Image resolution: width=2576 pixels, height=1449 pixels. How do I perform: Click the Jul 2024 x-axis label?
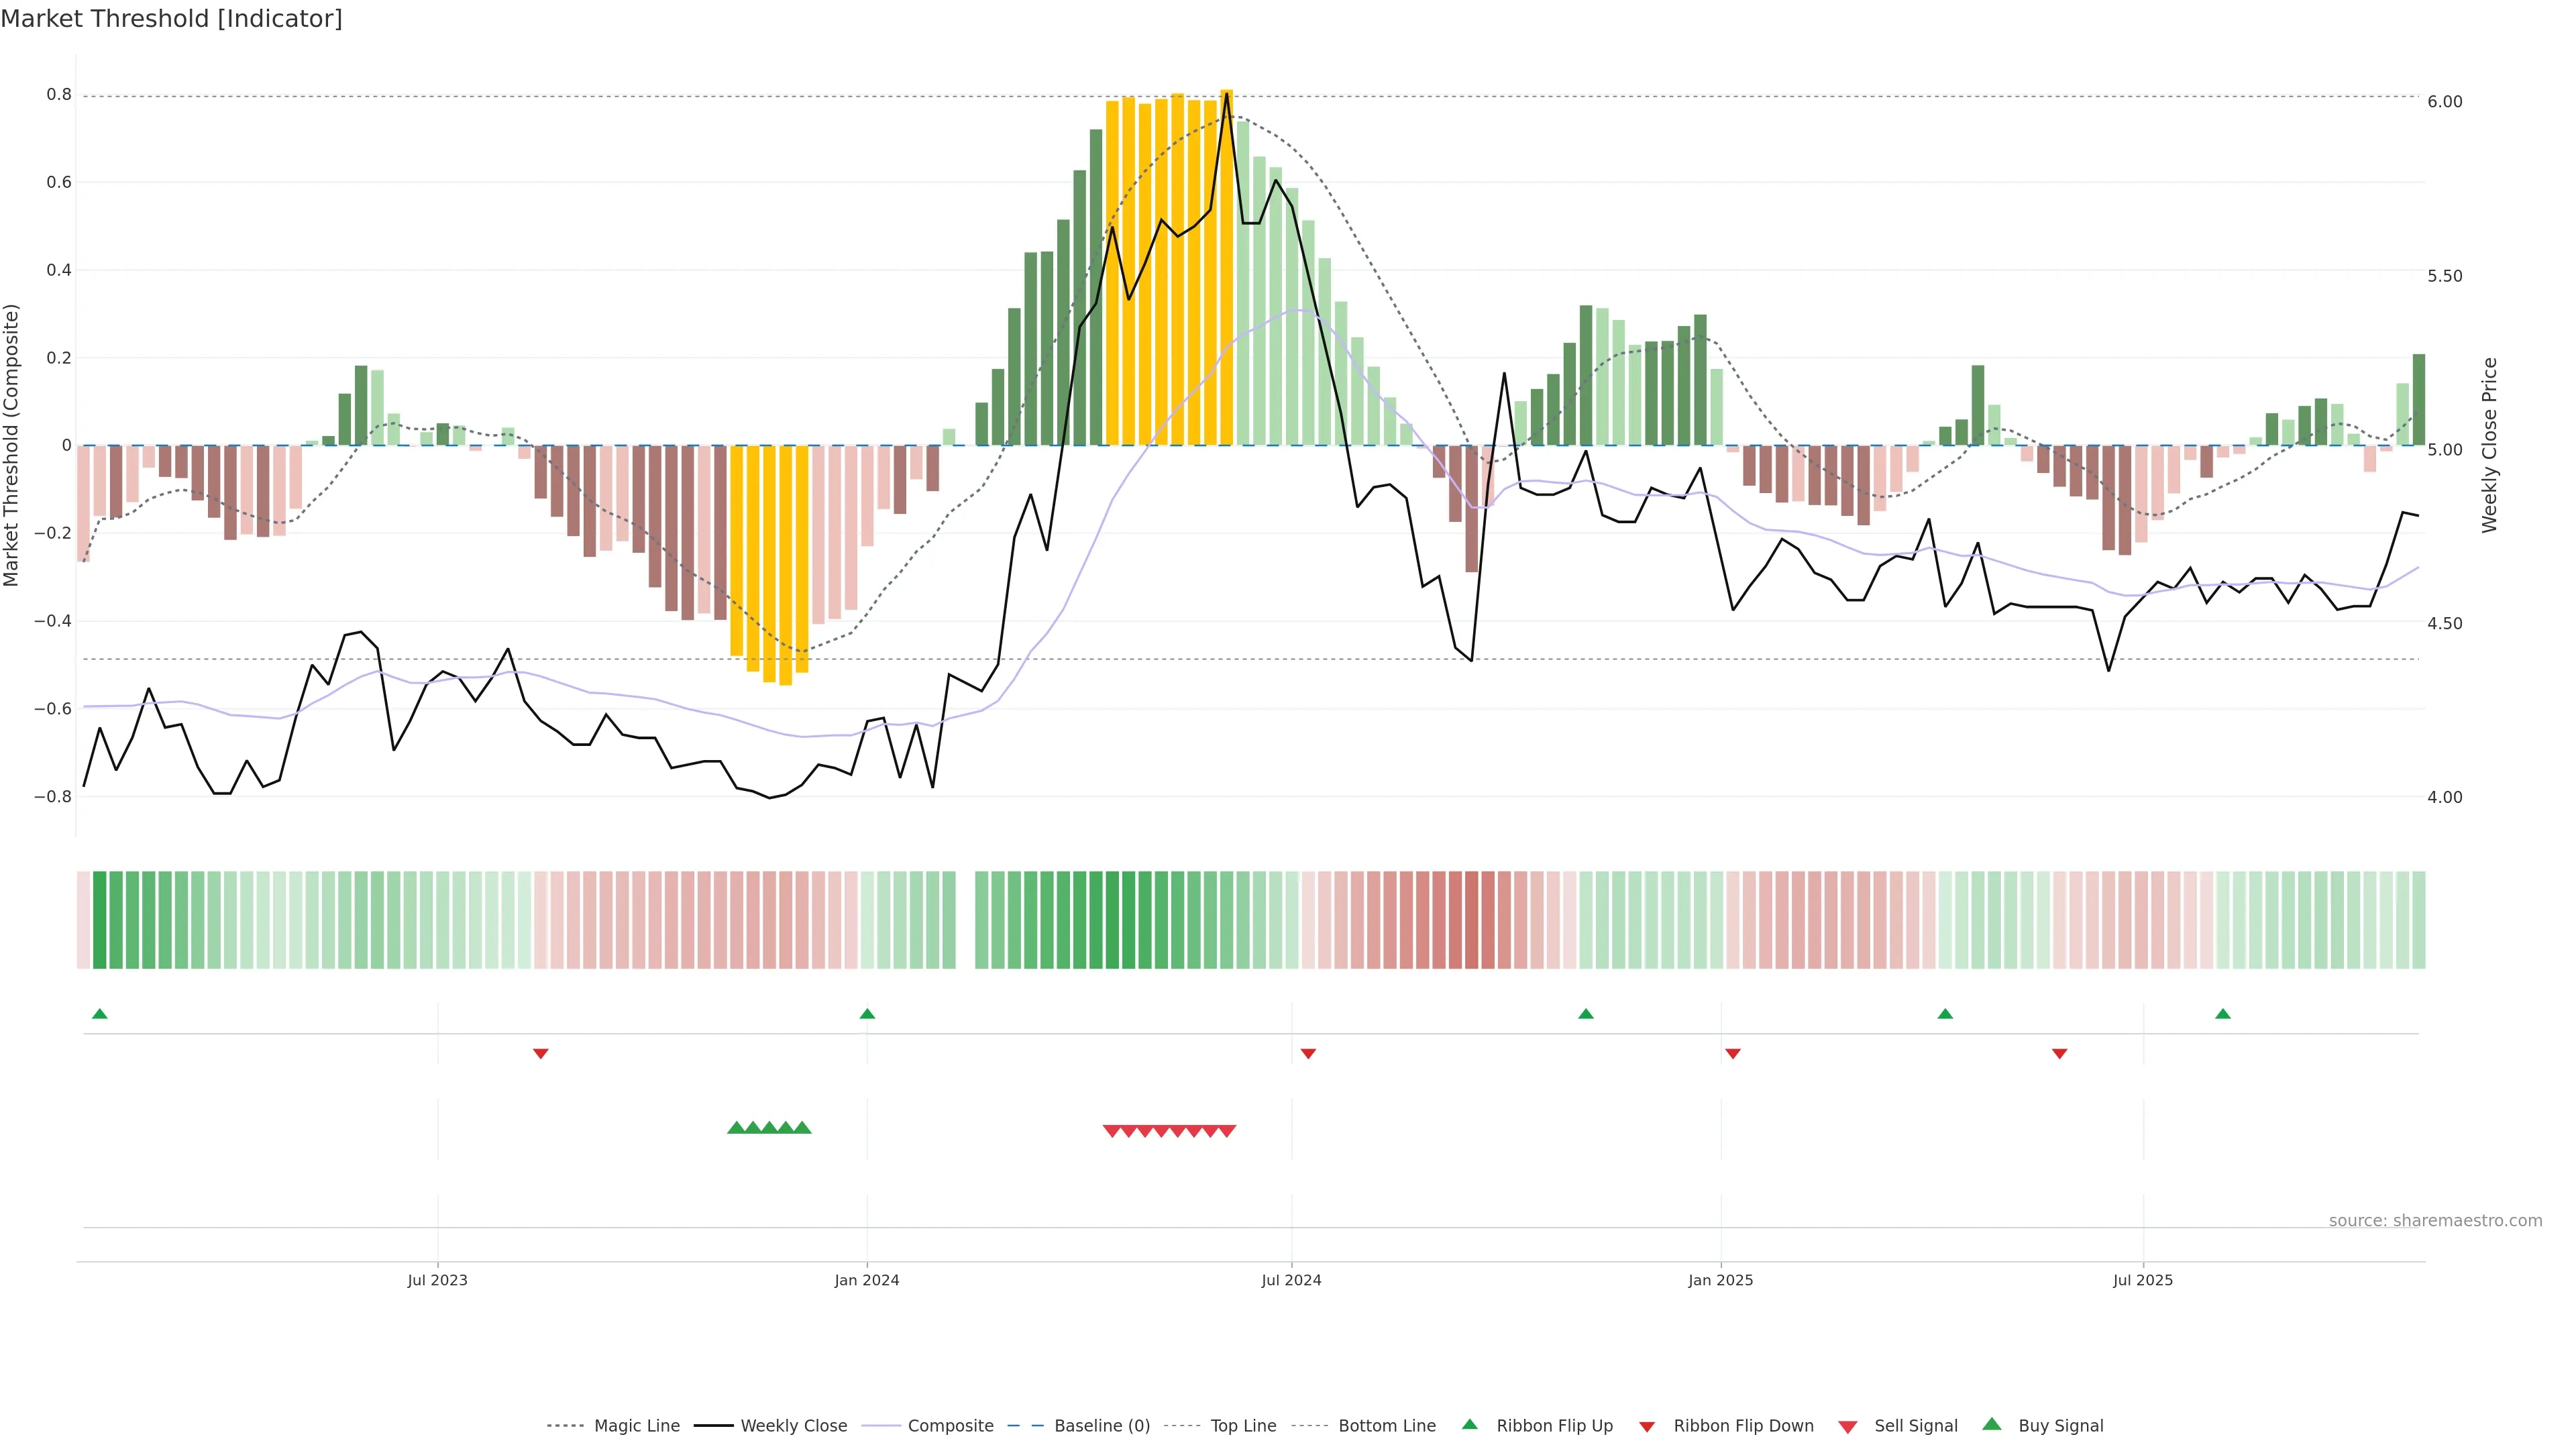(x=1291, y=1280)
